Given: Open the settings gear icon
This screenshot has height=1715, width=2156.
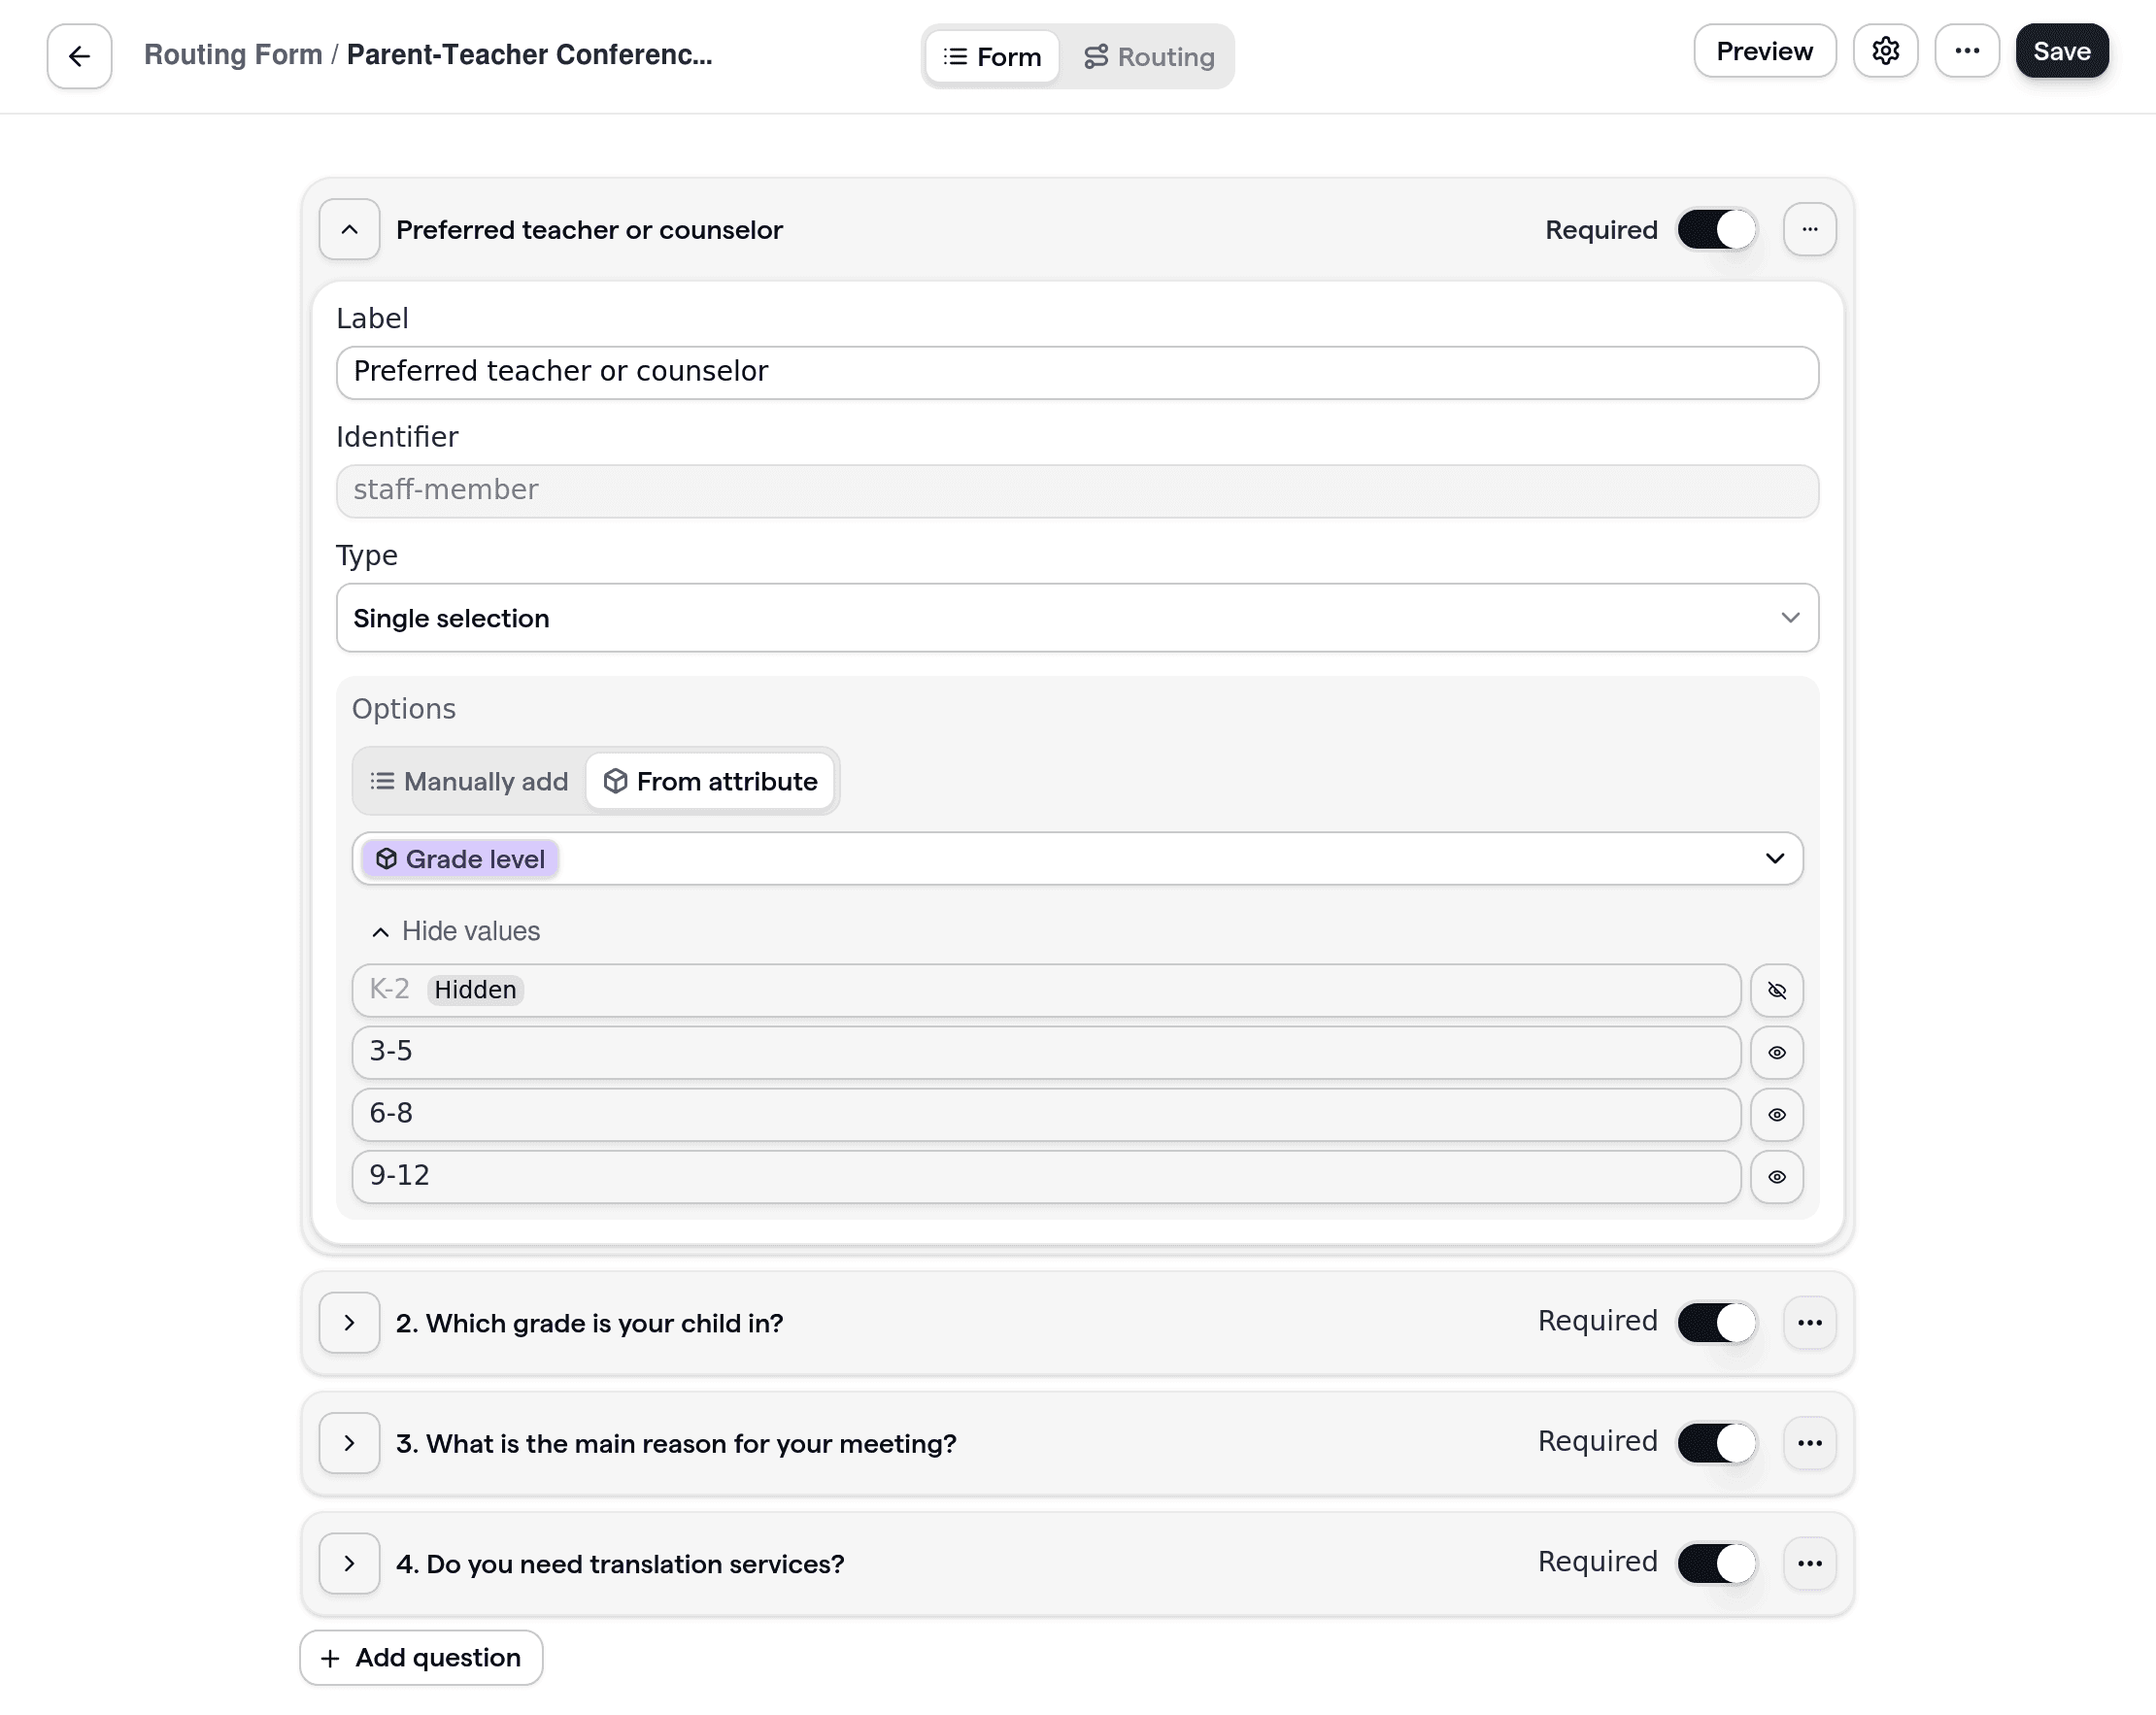Looking at the screenshot, I should [x=1884, y=51].
